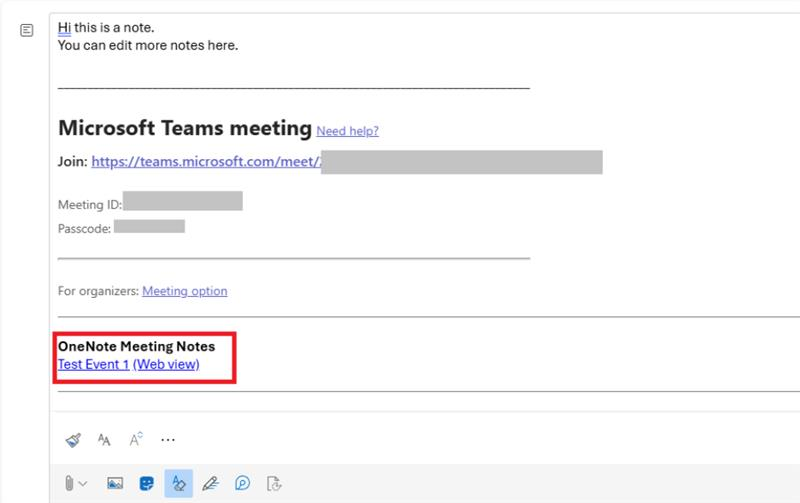Click the 'You can edit more notes here.' line
The height and width of the screenshot is (503, 800).
[x=148, y=45]
